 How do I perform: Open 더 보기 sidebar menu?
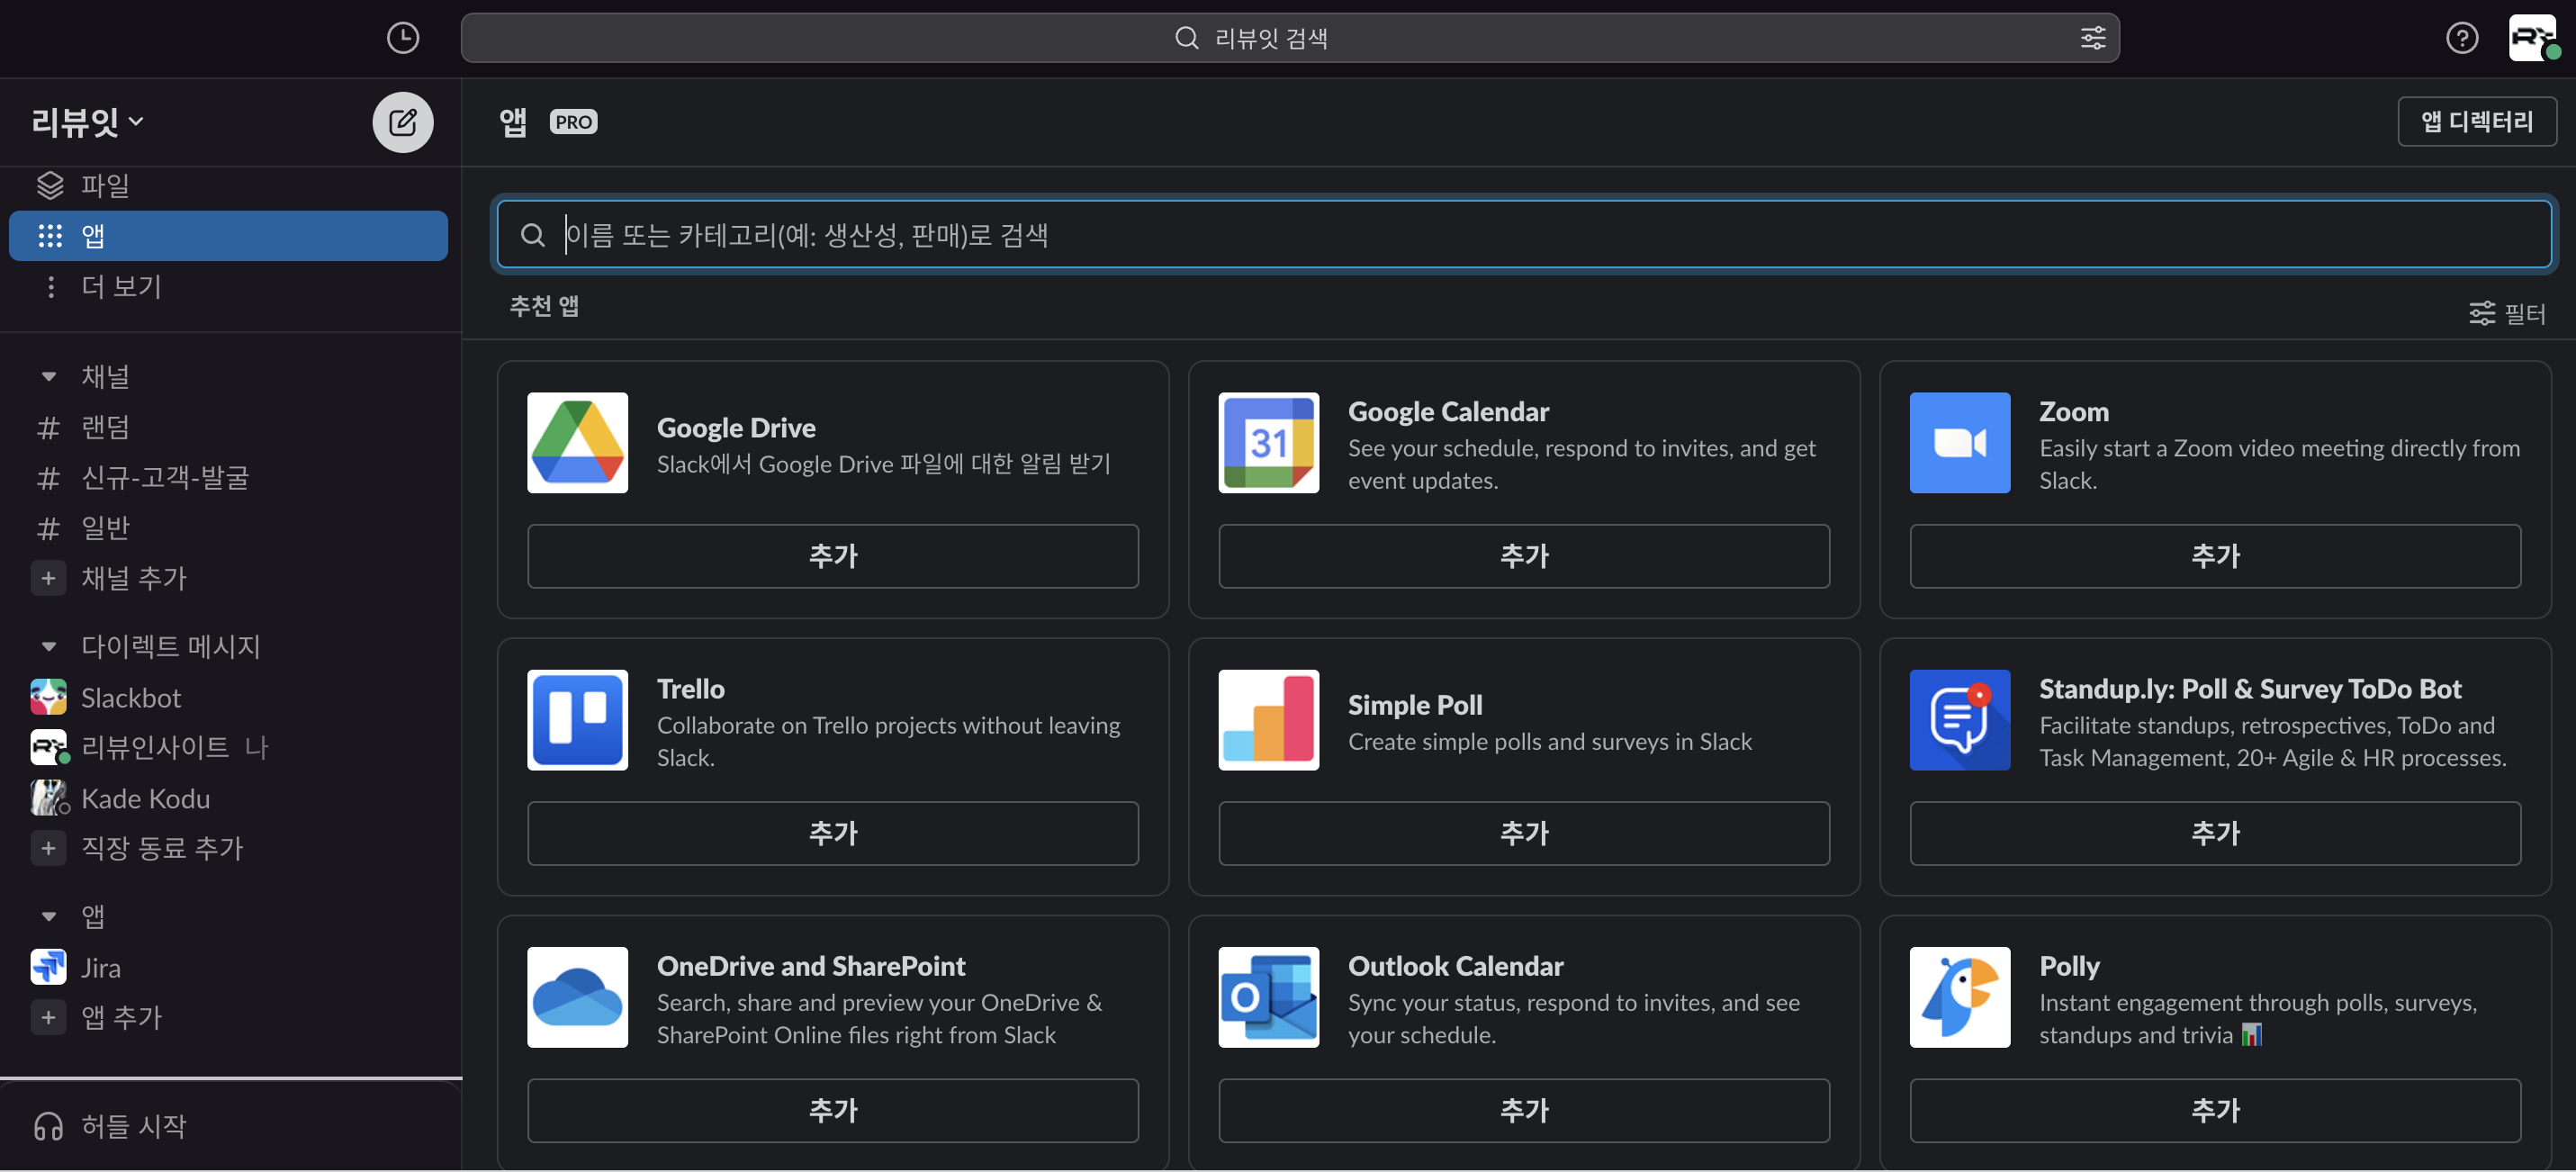tap(120, 287)
